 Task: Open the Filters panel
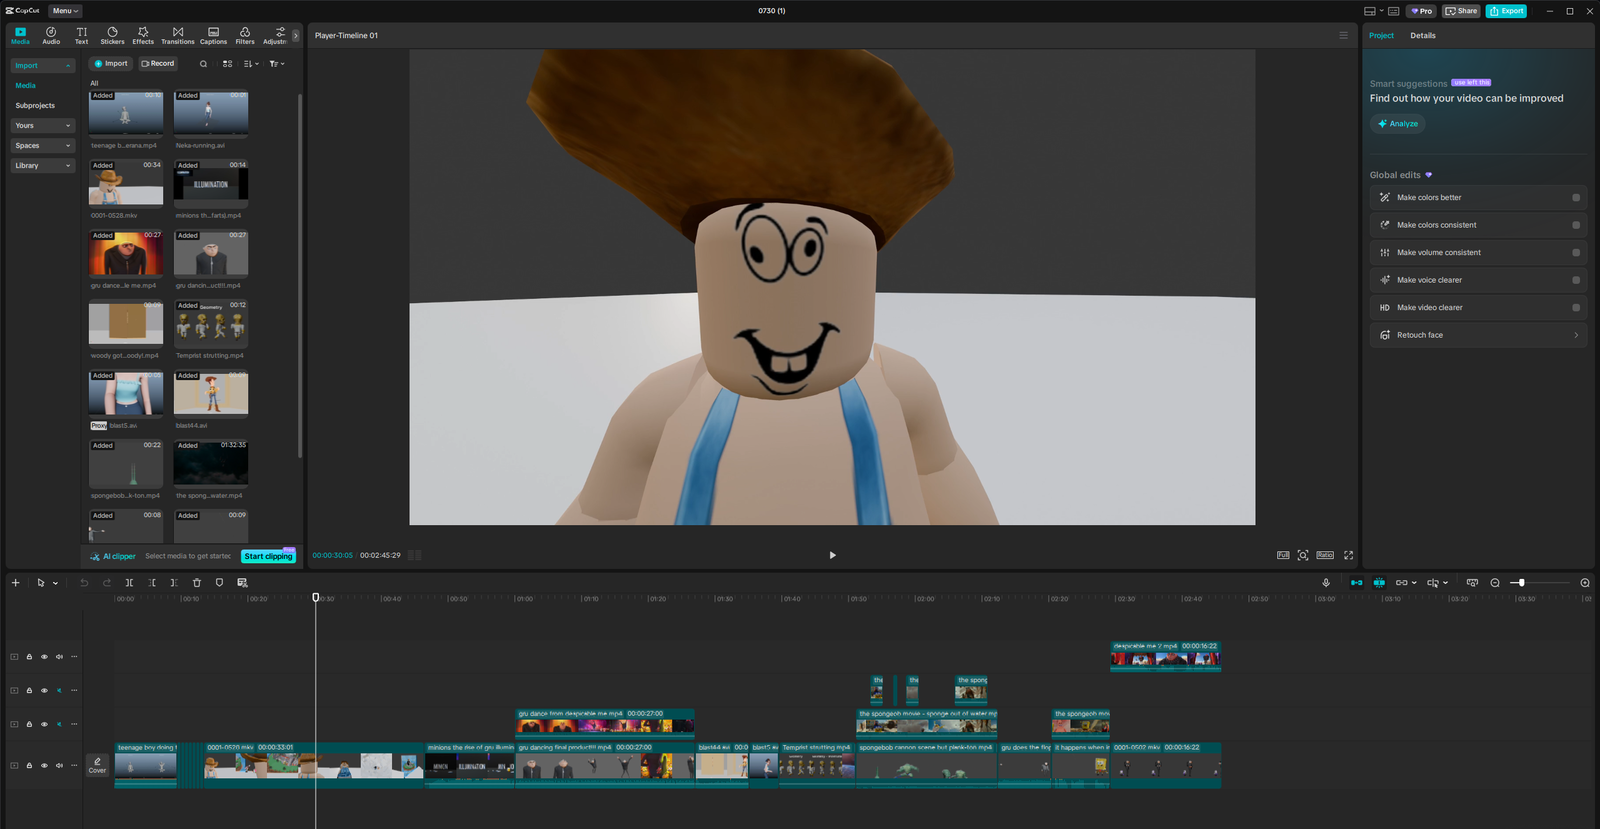(245, 36)
